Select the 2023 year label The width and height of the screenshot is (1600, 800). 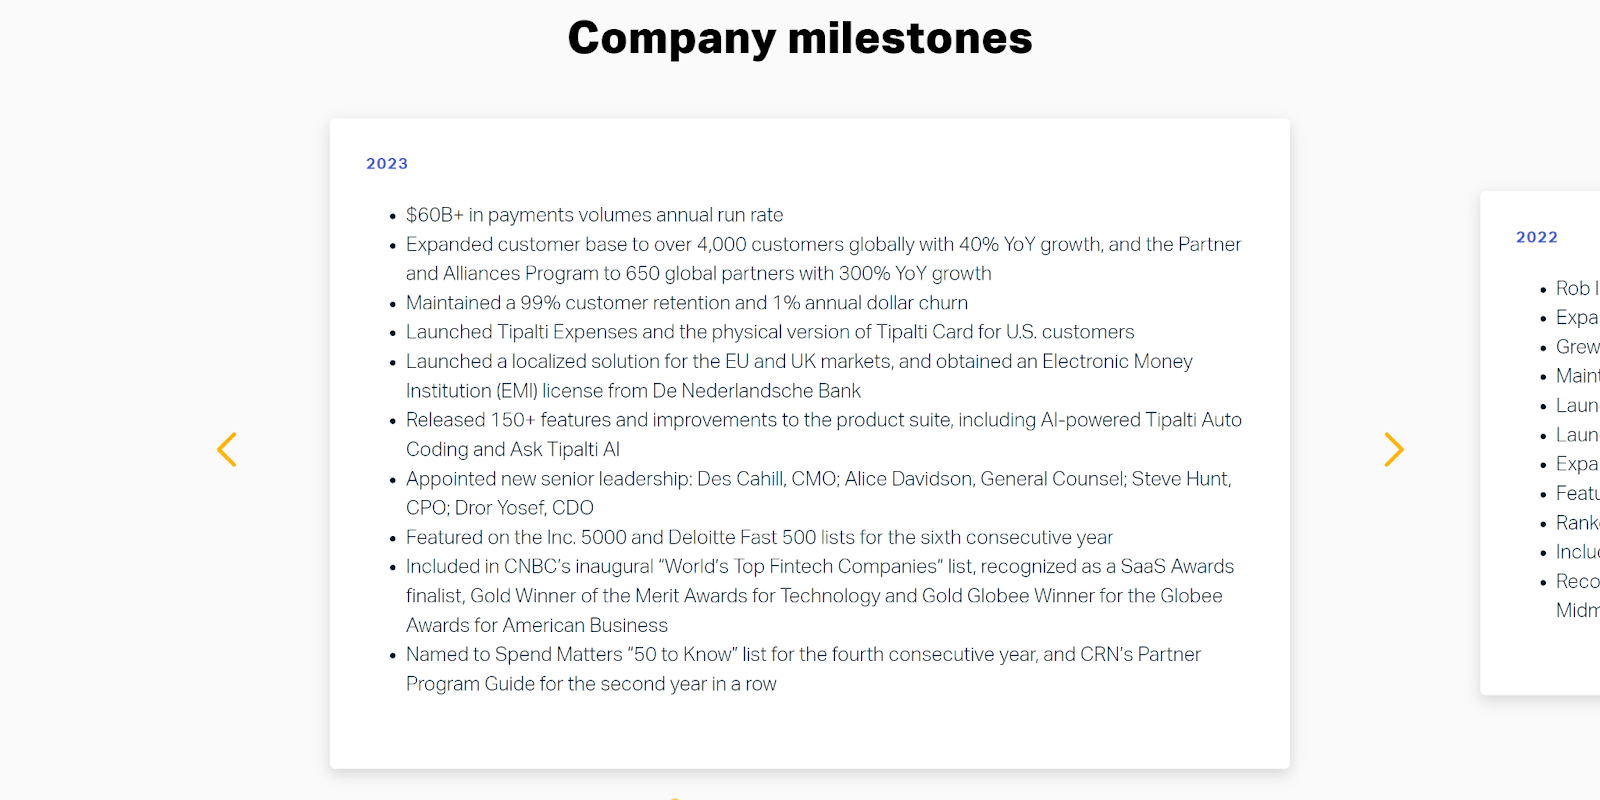coord(387,164)
